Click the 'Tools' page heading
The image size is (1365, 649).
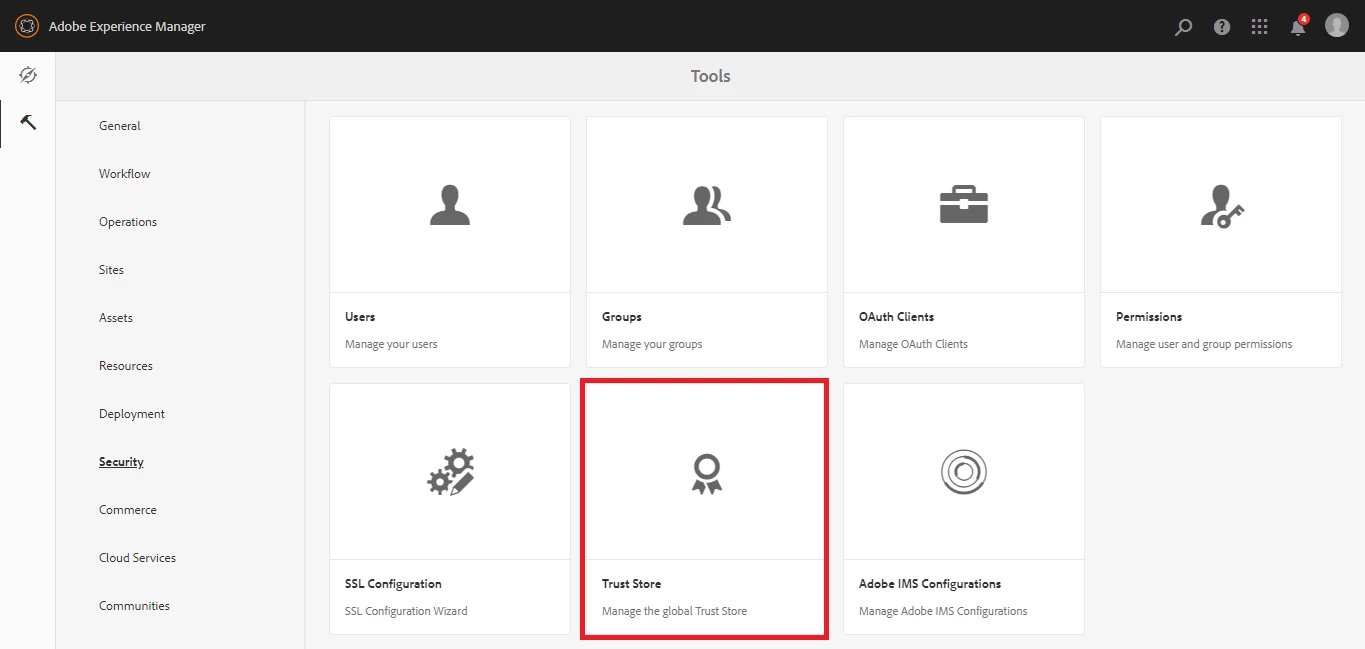(x=711, y=76)
